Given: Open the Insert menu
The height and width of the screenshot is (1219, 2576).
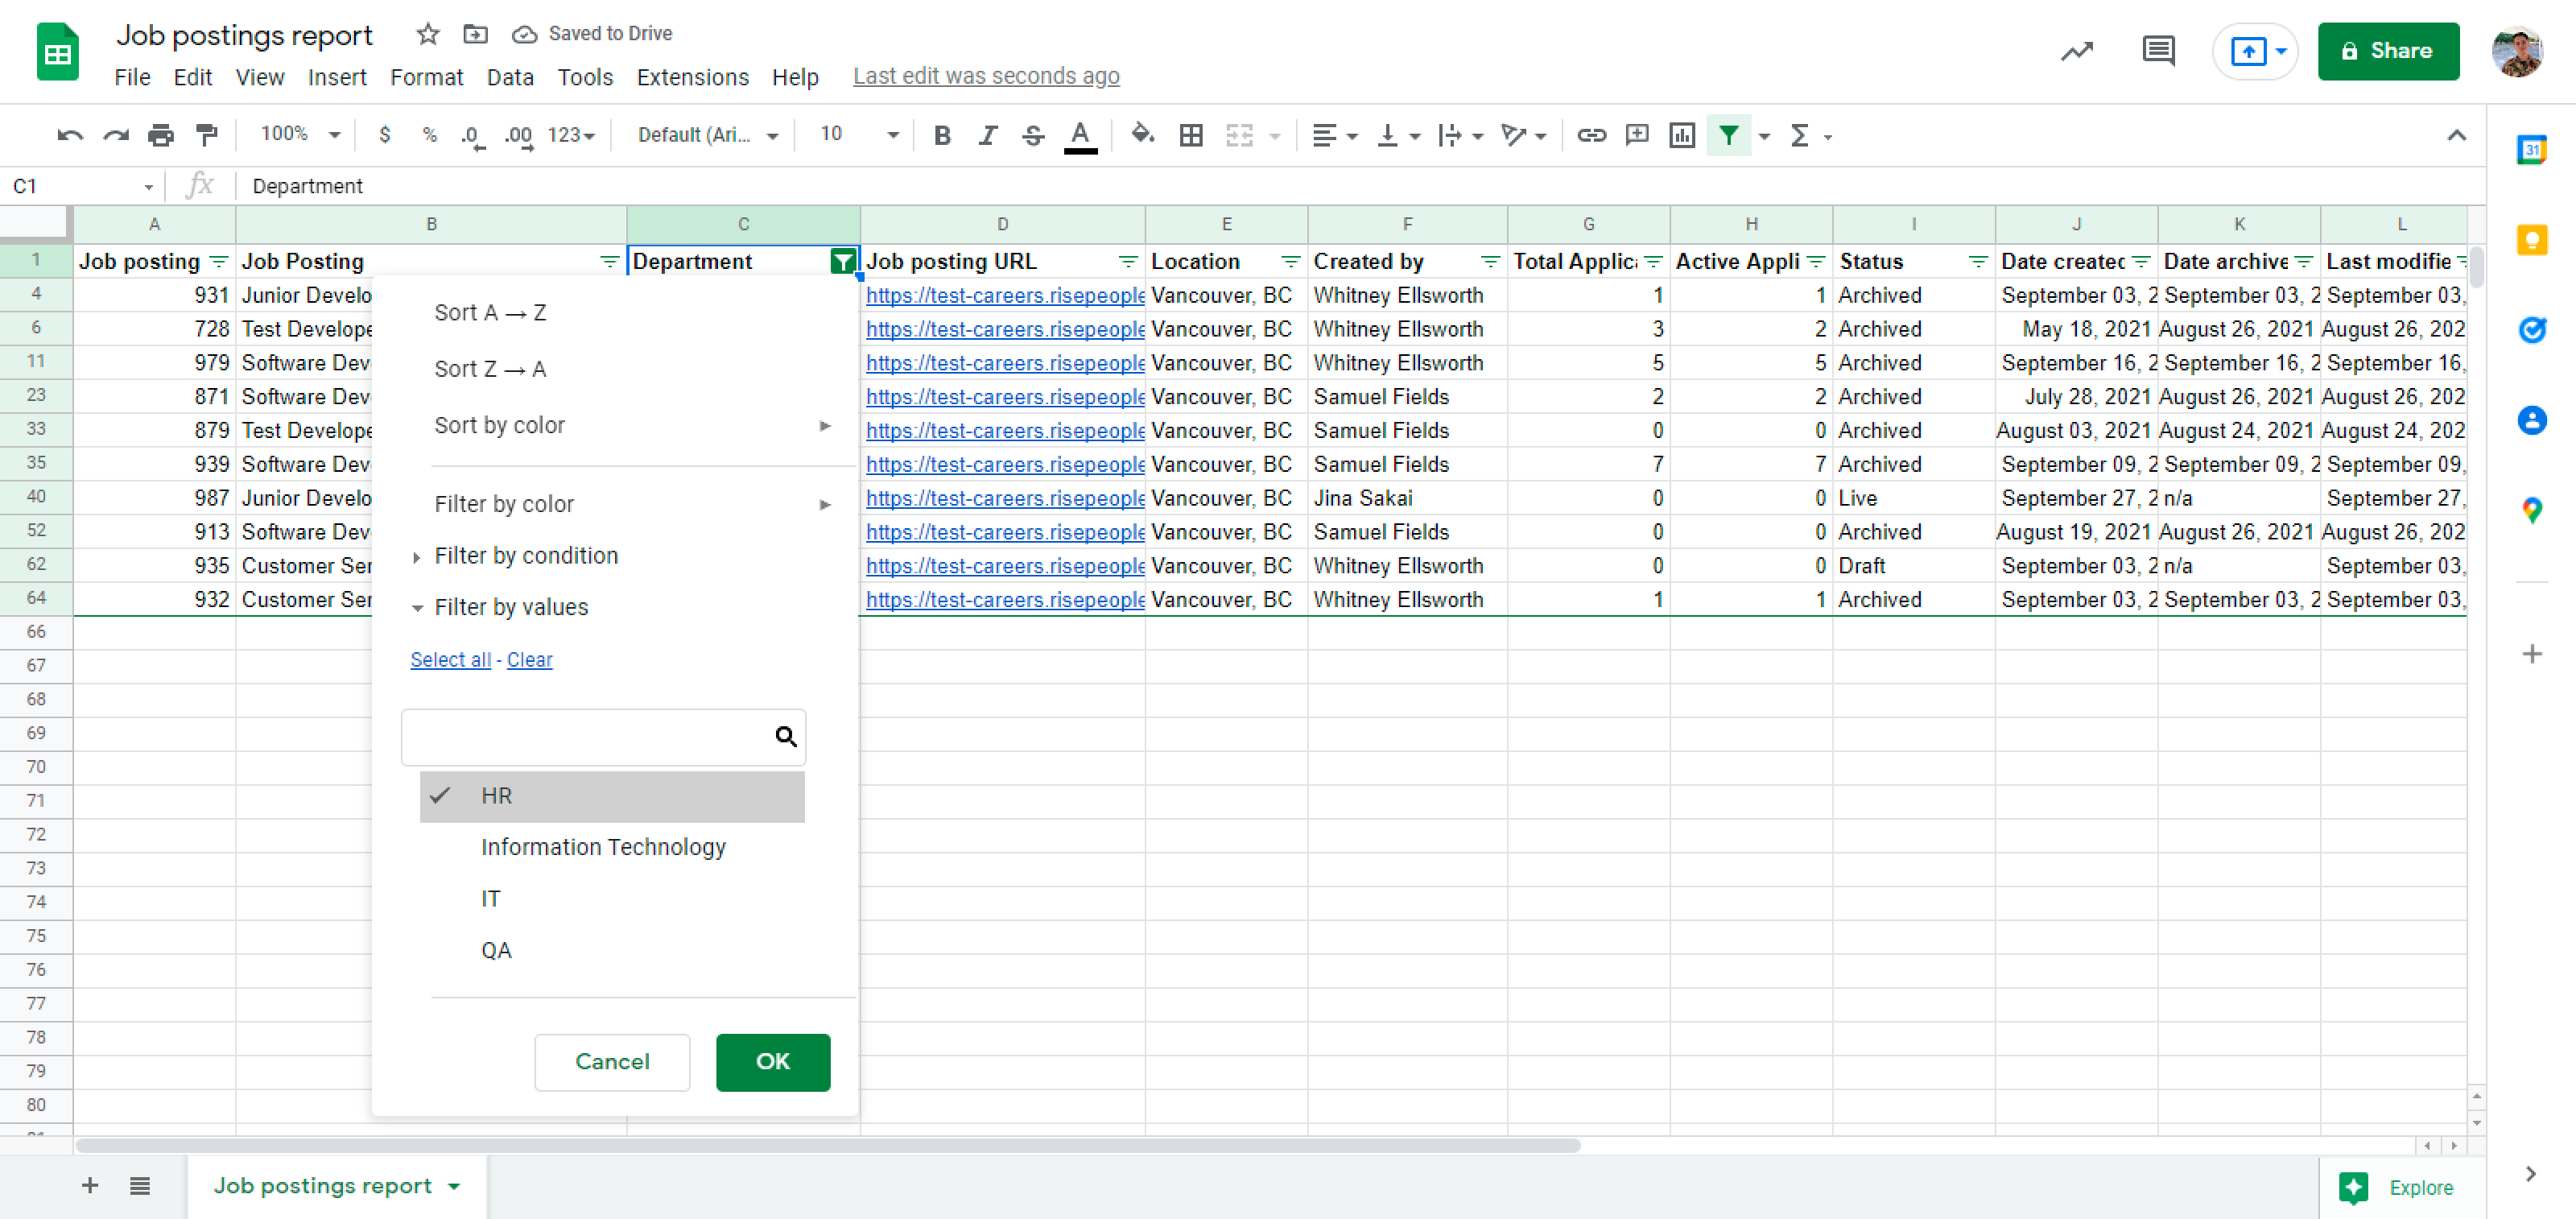Looking at the screenshot, I should coord(337,77).
